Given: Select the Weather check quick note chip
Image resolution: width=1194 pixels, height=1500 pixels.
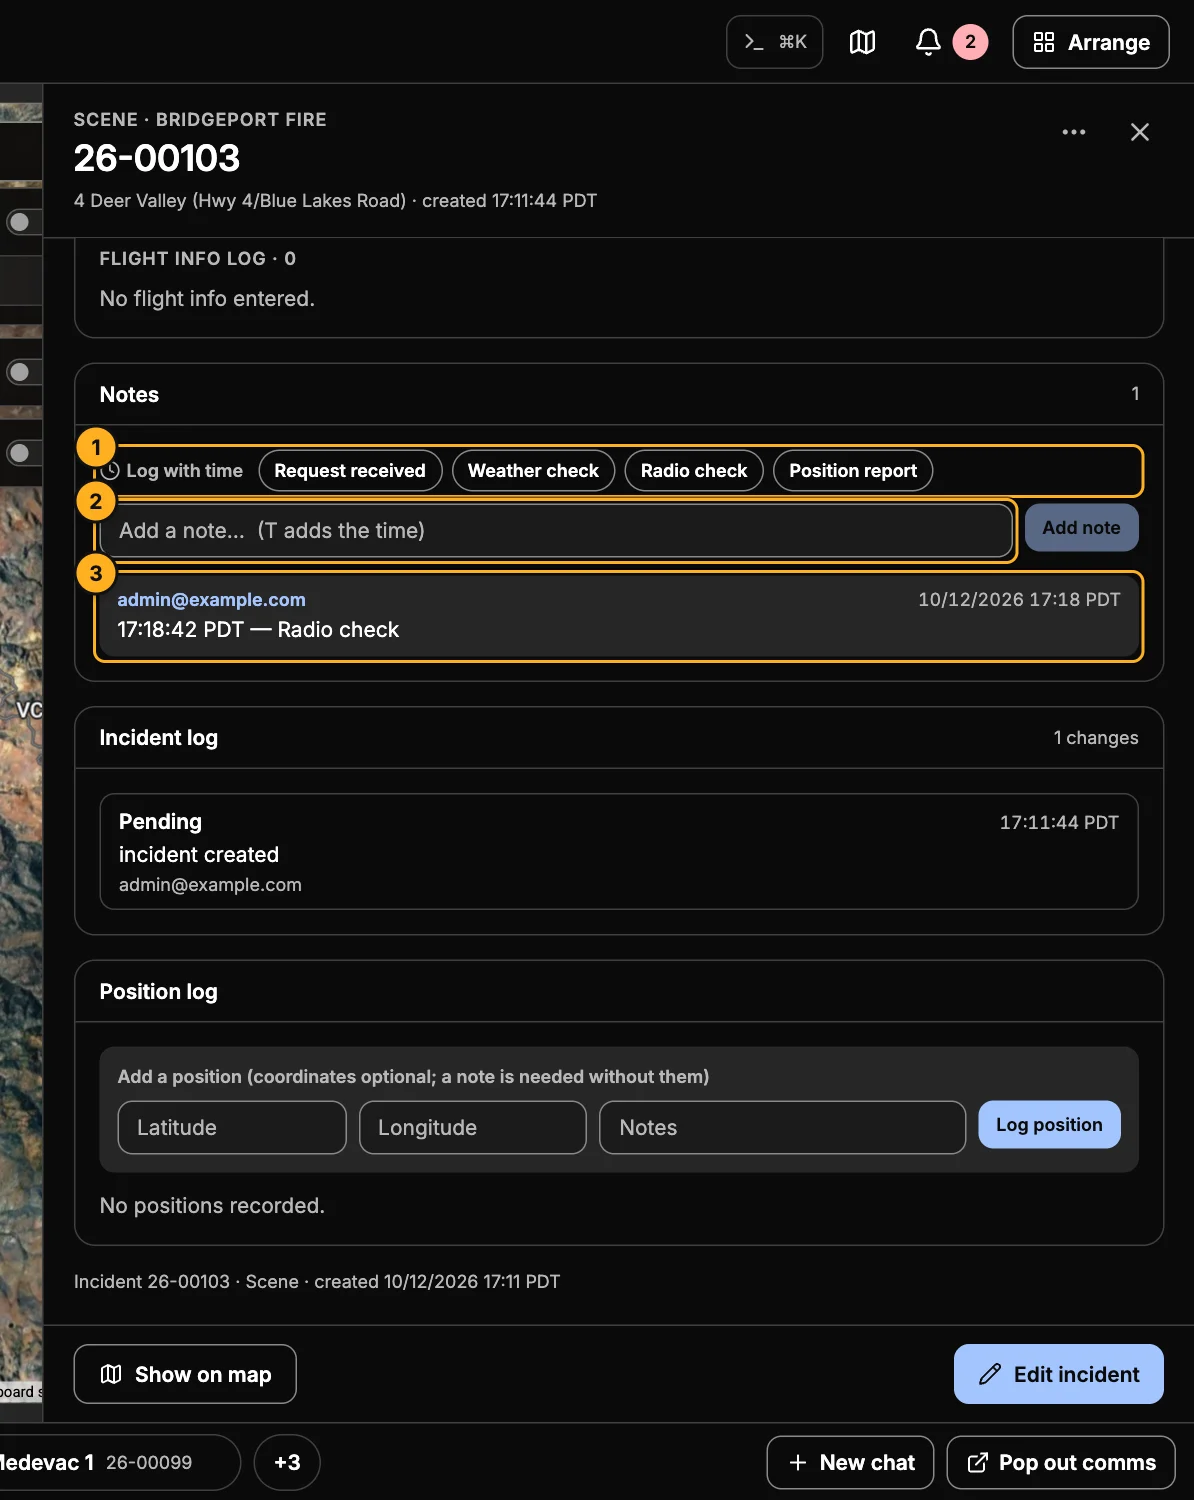Looking at the screenshot, I should [533, 471].
